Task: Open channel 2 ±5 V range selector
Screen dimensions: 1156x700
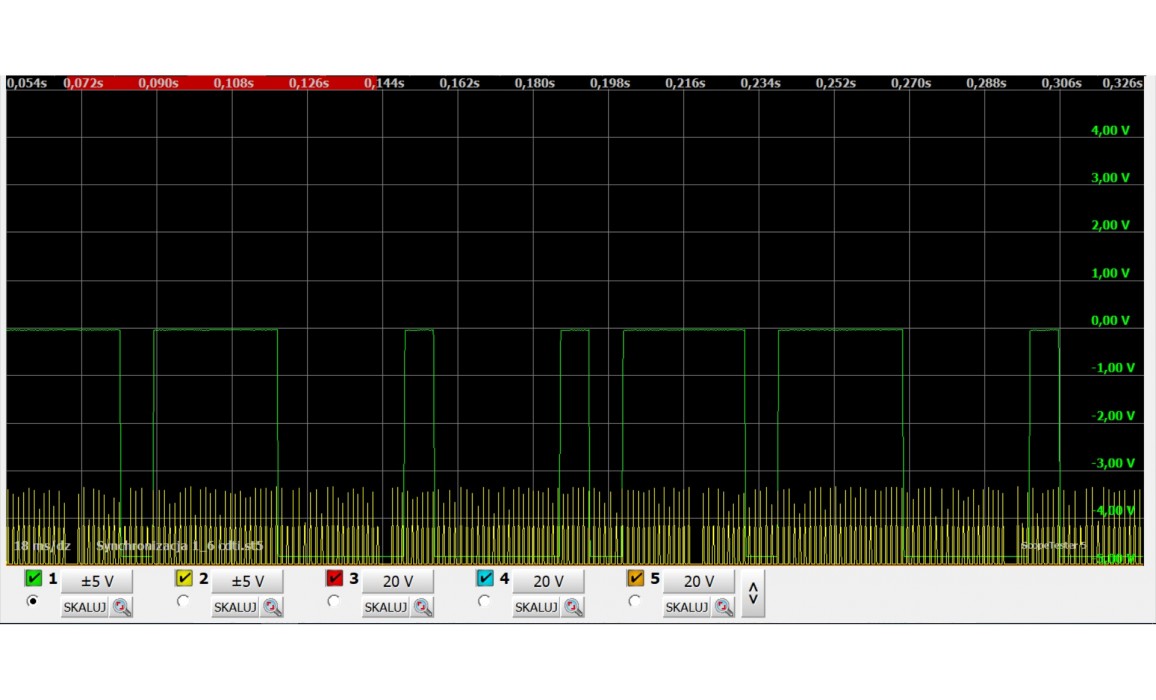Action: [x=247, y=581]
